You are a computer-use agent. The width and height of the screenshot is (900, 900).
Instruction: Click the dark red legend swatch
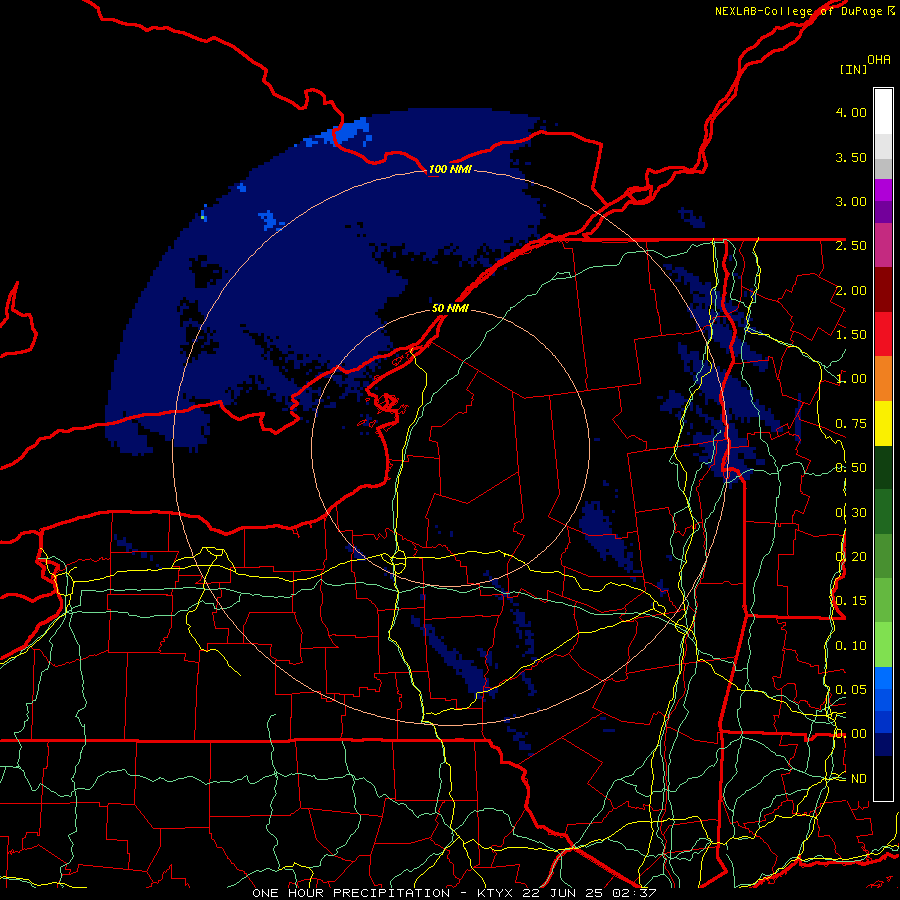pyautogui.click(x=883, y=290)
